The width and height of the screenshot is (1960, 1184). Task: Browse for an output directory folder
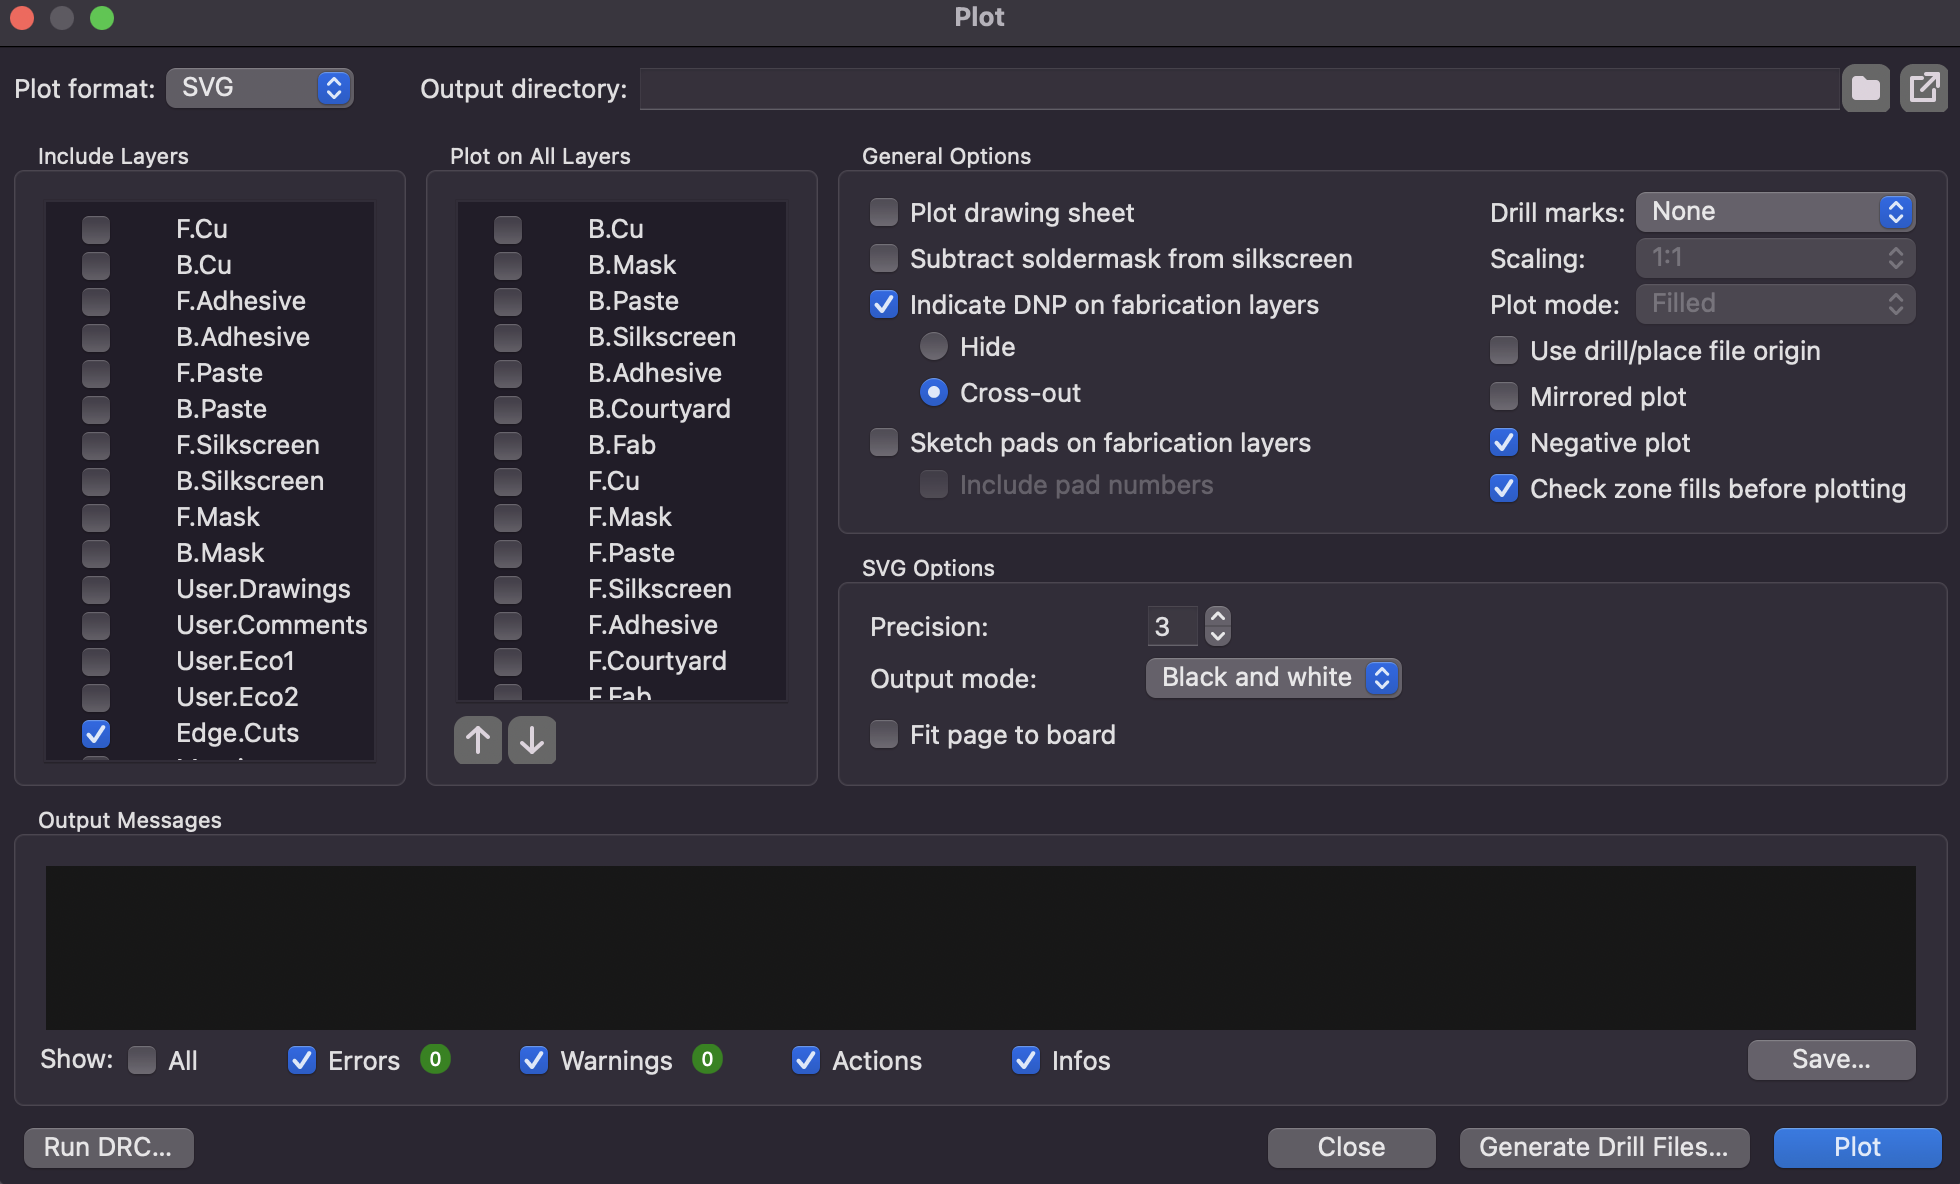(1864, 88)
